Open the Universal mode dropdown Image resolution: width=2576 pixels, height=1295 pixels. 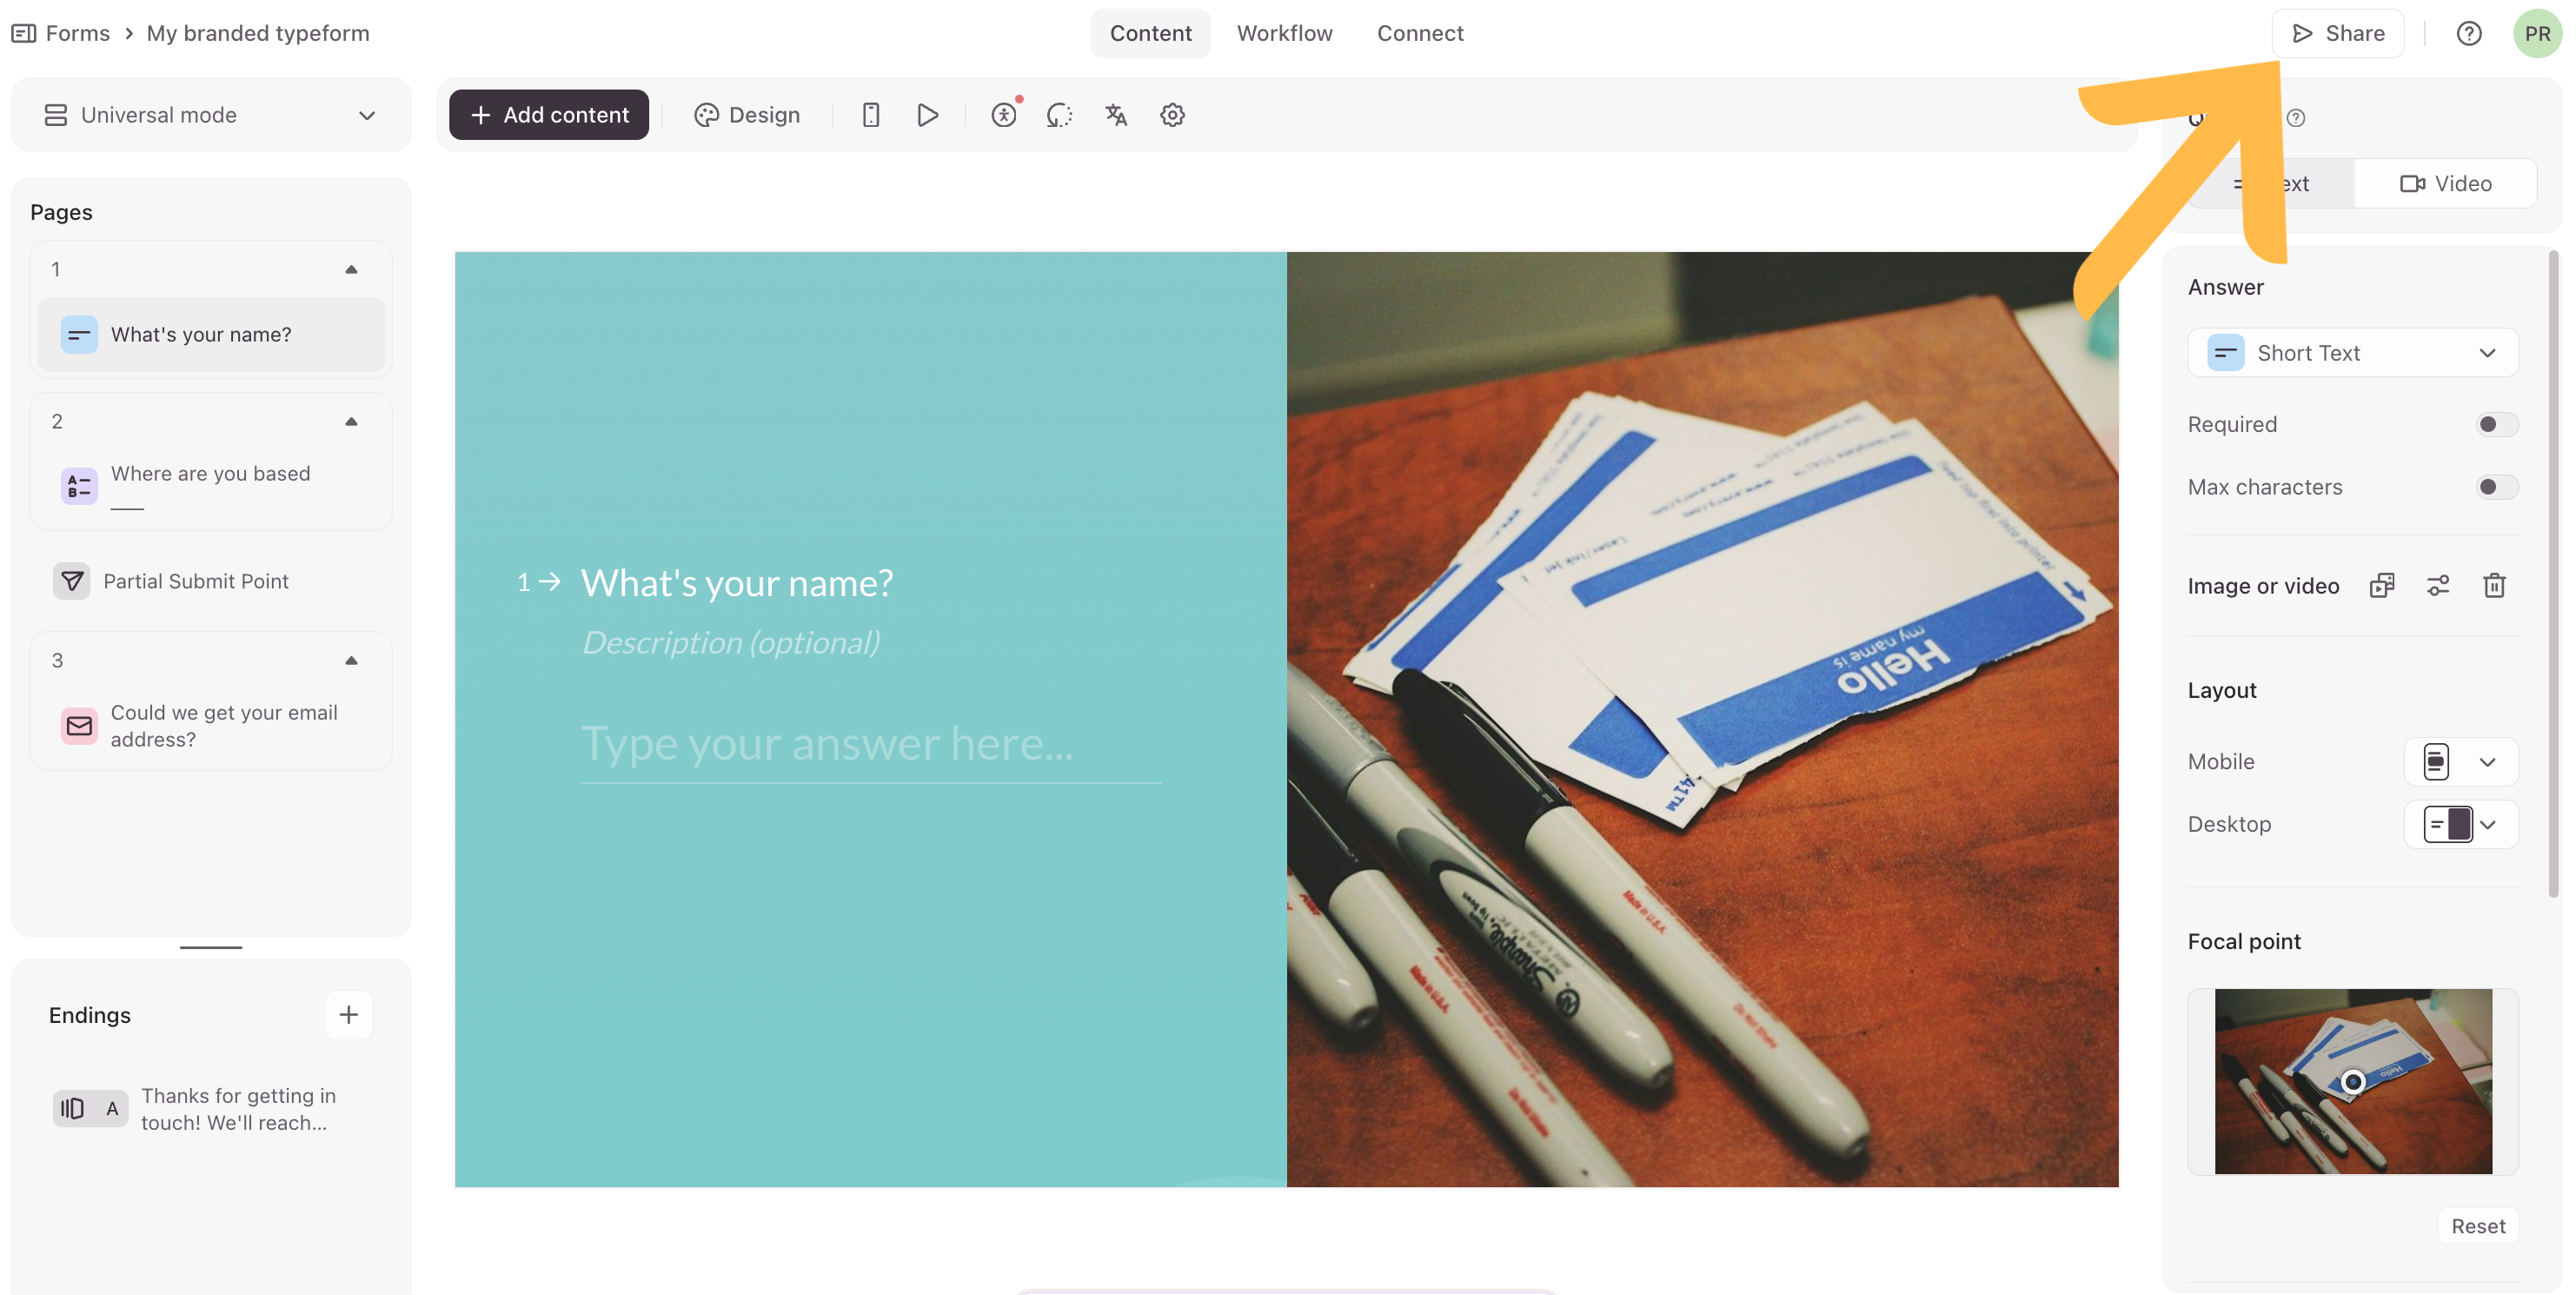click(211, 115)
